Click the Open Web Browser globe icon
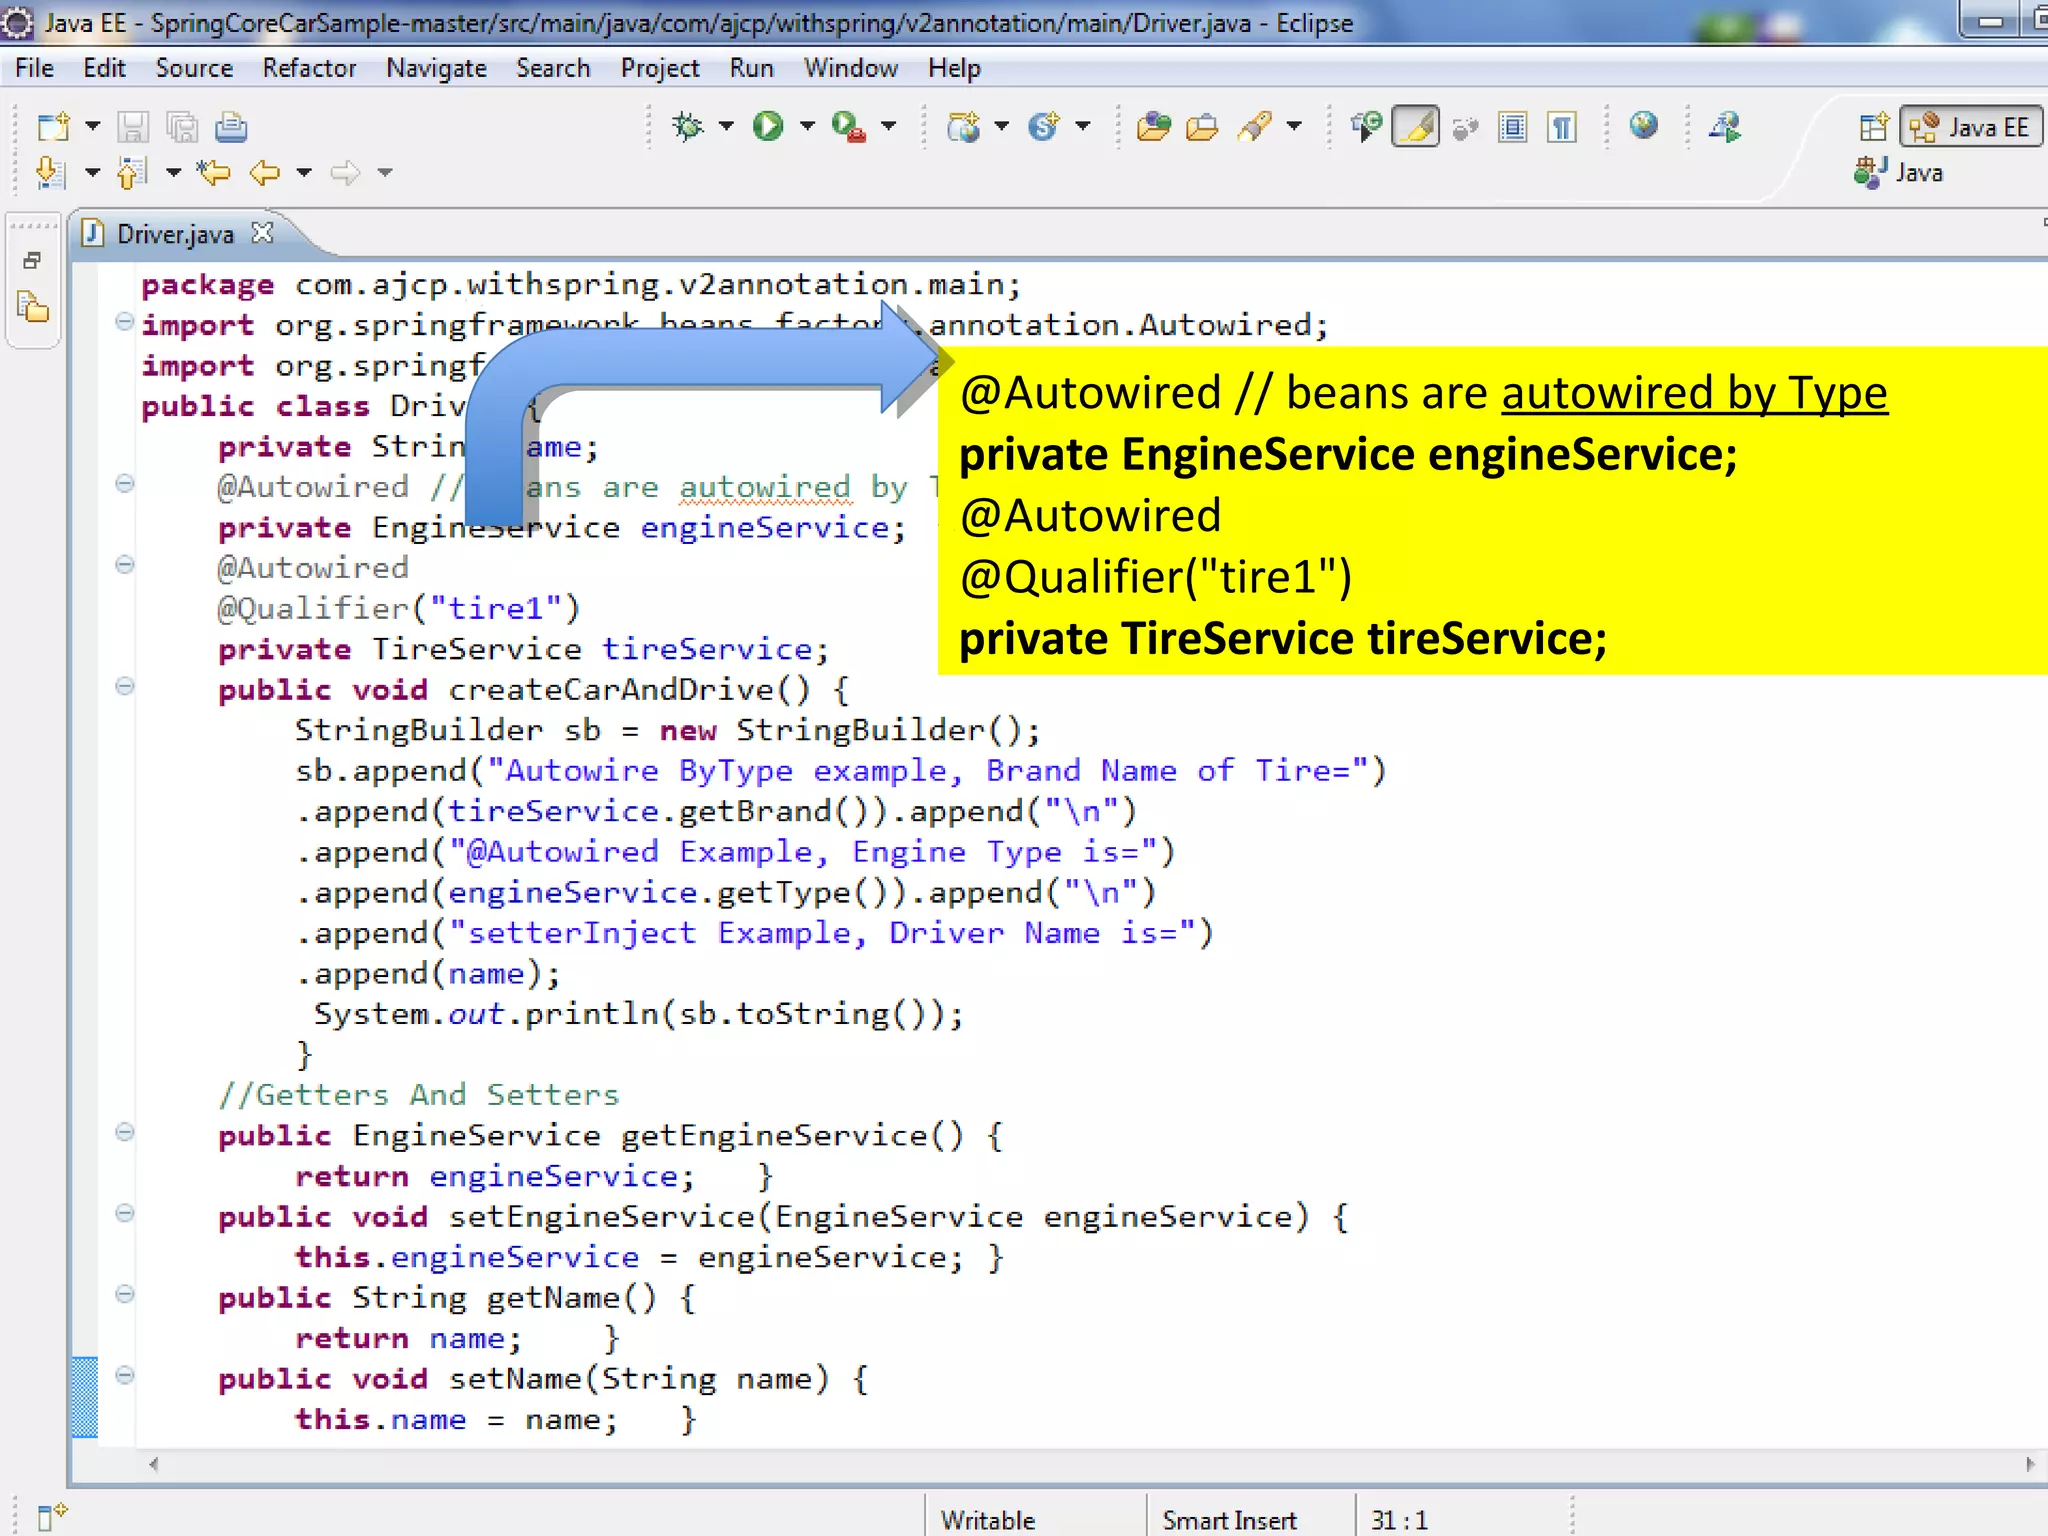The height and width of the screenshot is (1536, 2048). [x=1643, y=126]
